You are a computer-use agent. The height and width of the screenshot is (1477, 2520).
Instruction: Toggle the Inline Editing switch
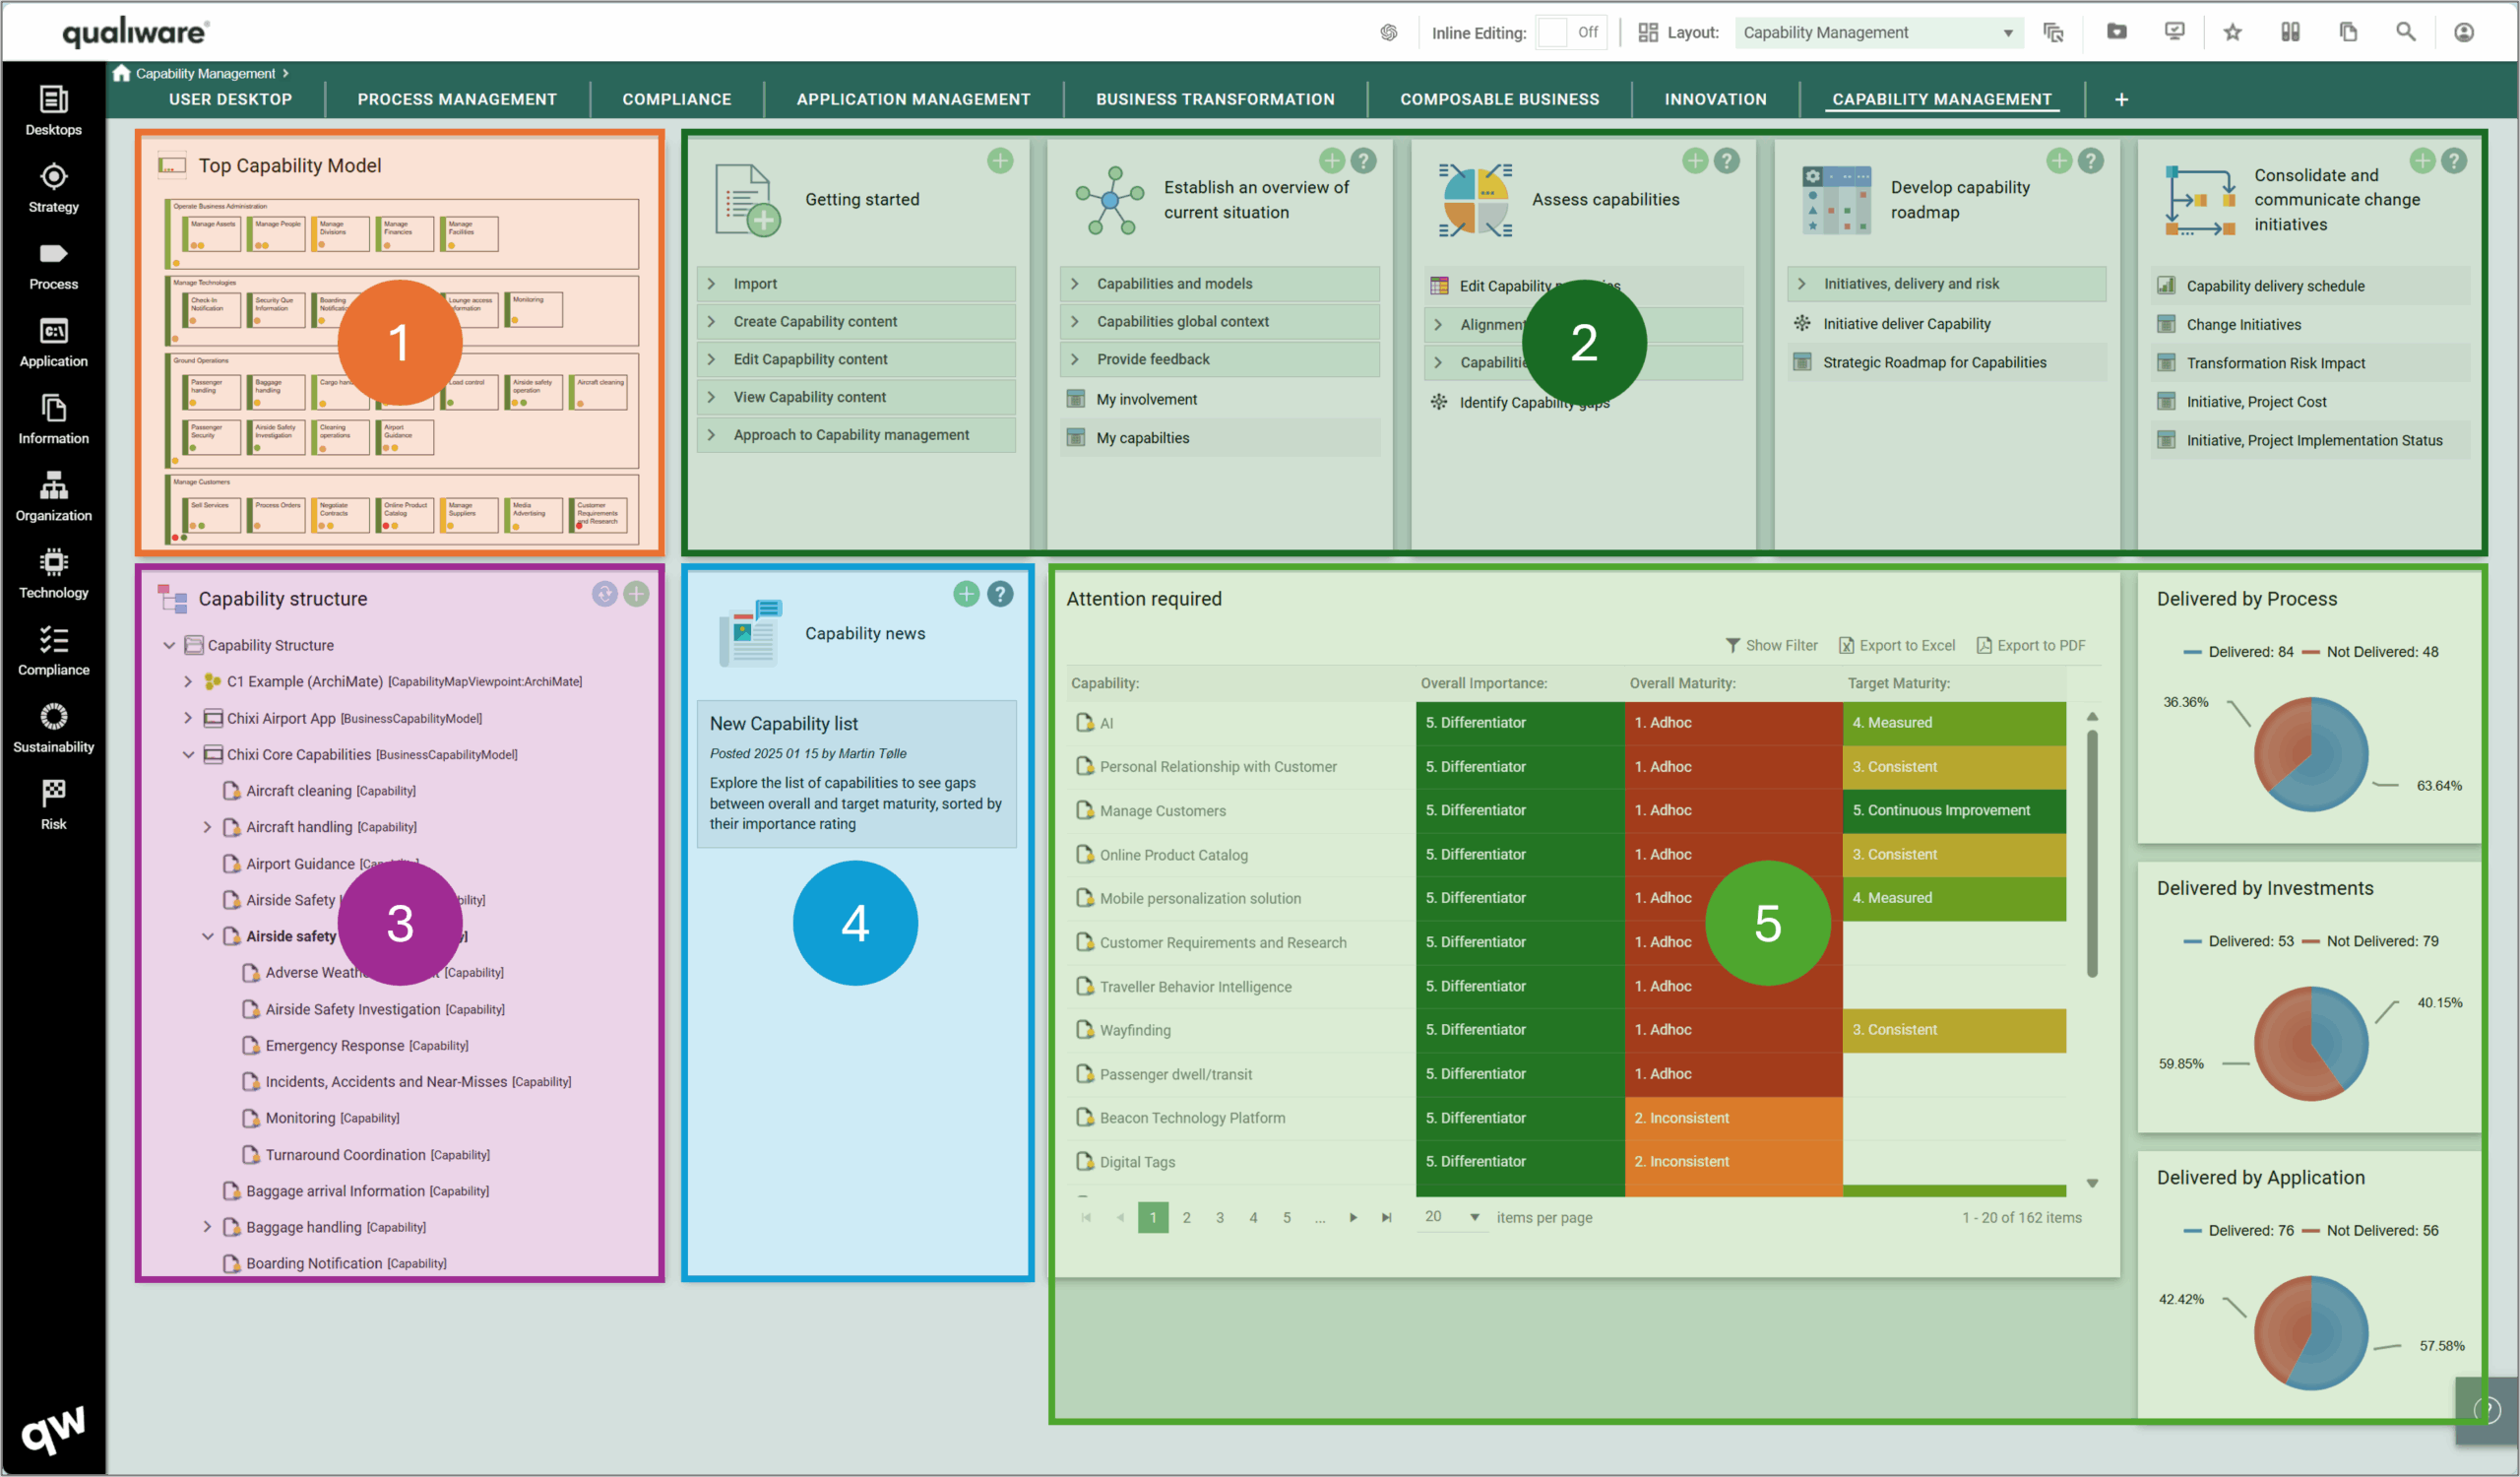pyautogui.click(x=1571, y=32)
